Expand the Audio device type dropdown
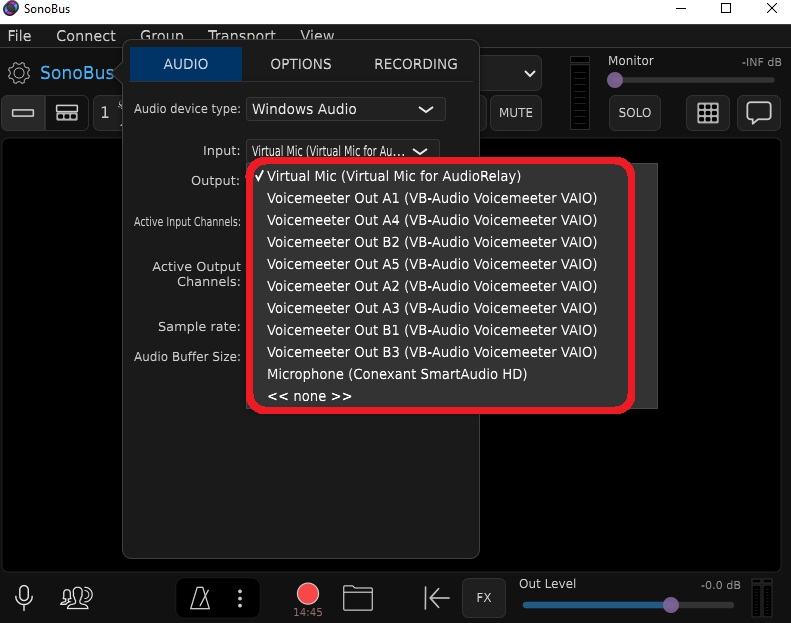Viewport: 791px width, 623px height. coord(346,109)
